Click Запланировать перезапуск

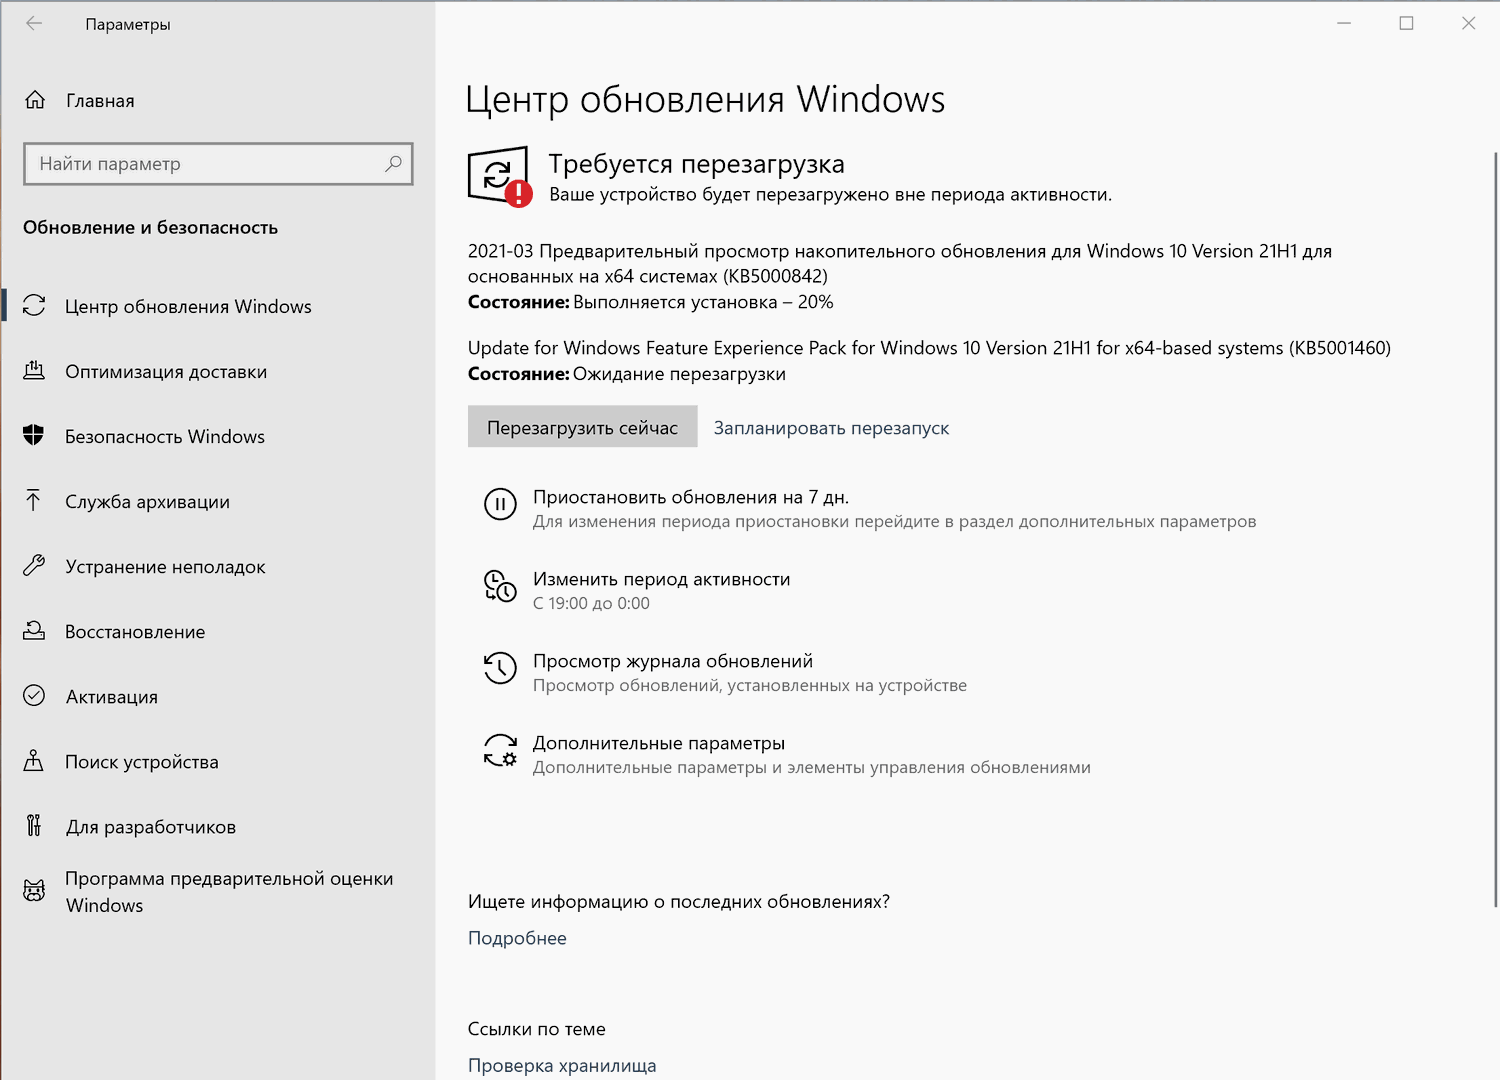point(831,427)
